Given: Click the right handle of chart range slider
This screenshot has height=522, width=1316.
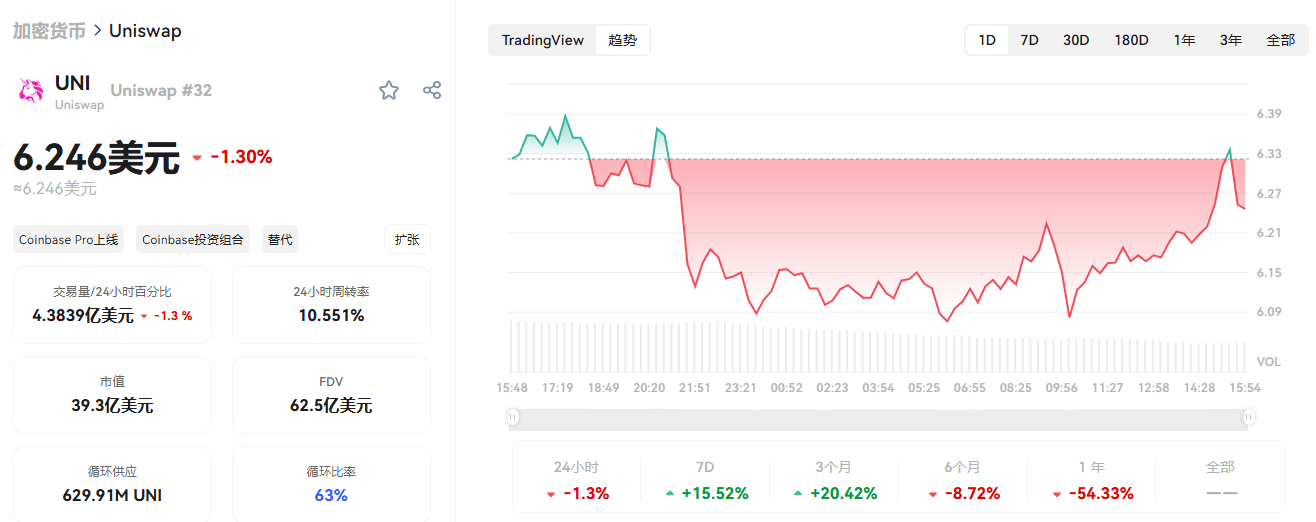Looking at the screenshot, I should (x=1249, y=417).
